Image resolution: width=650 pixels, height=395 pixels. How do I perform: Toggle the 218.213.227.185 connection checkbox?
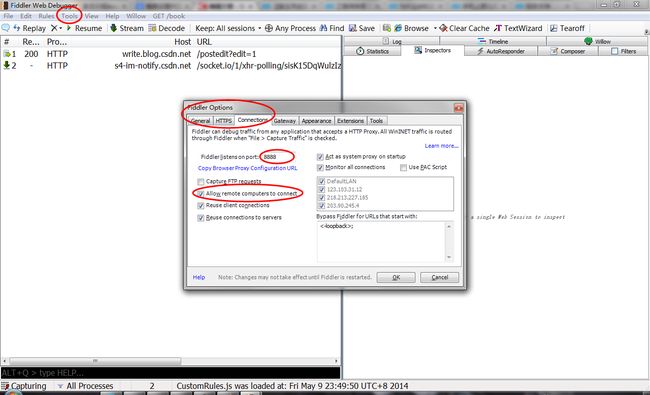[x=322, y=197]
